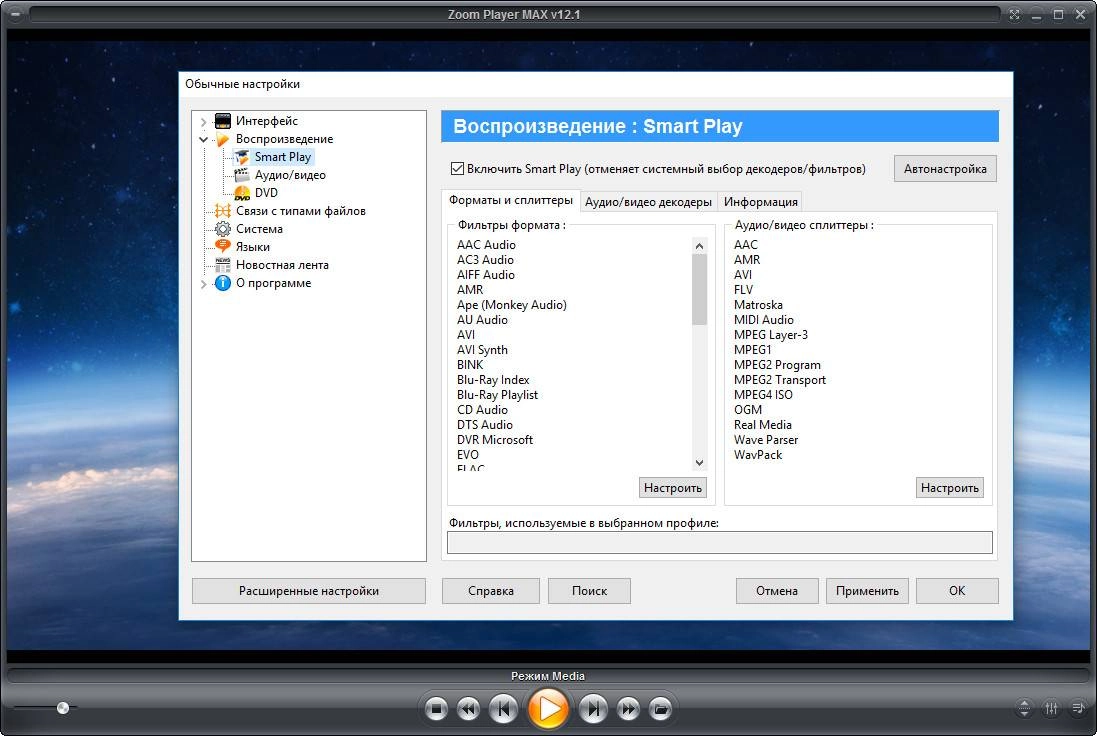This screenshot has width=1097, height=736.
Task: Stop playback with the stop button
Action: pyautogui.click(x=436, y=709)
